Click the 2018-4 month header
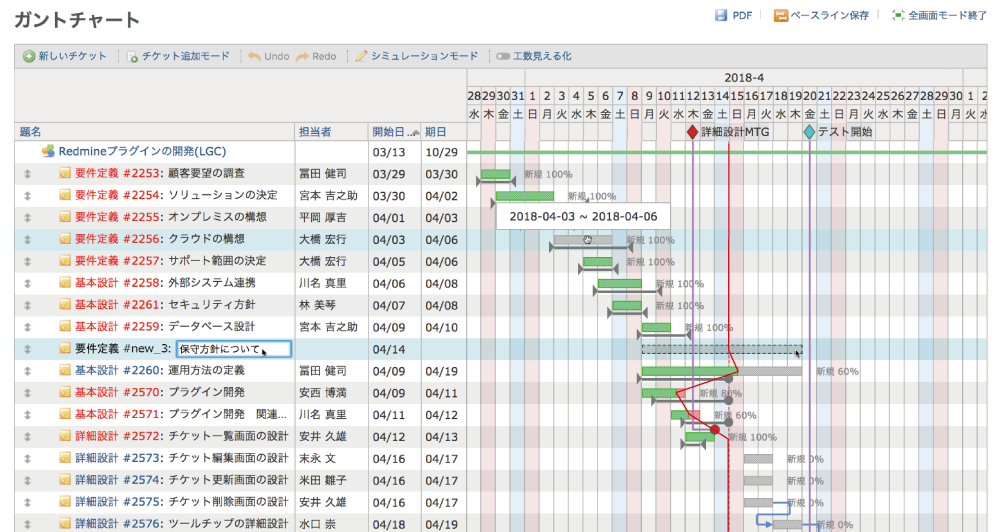 coord(744,78)
